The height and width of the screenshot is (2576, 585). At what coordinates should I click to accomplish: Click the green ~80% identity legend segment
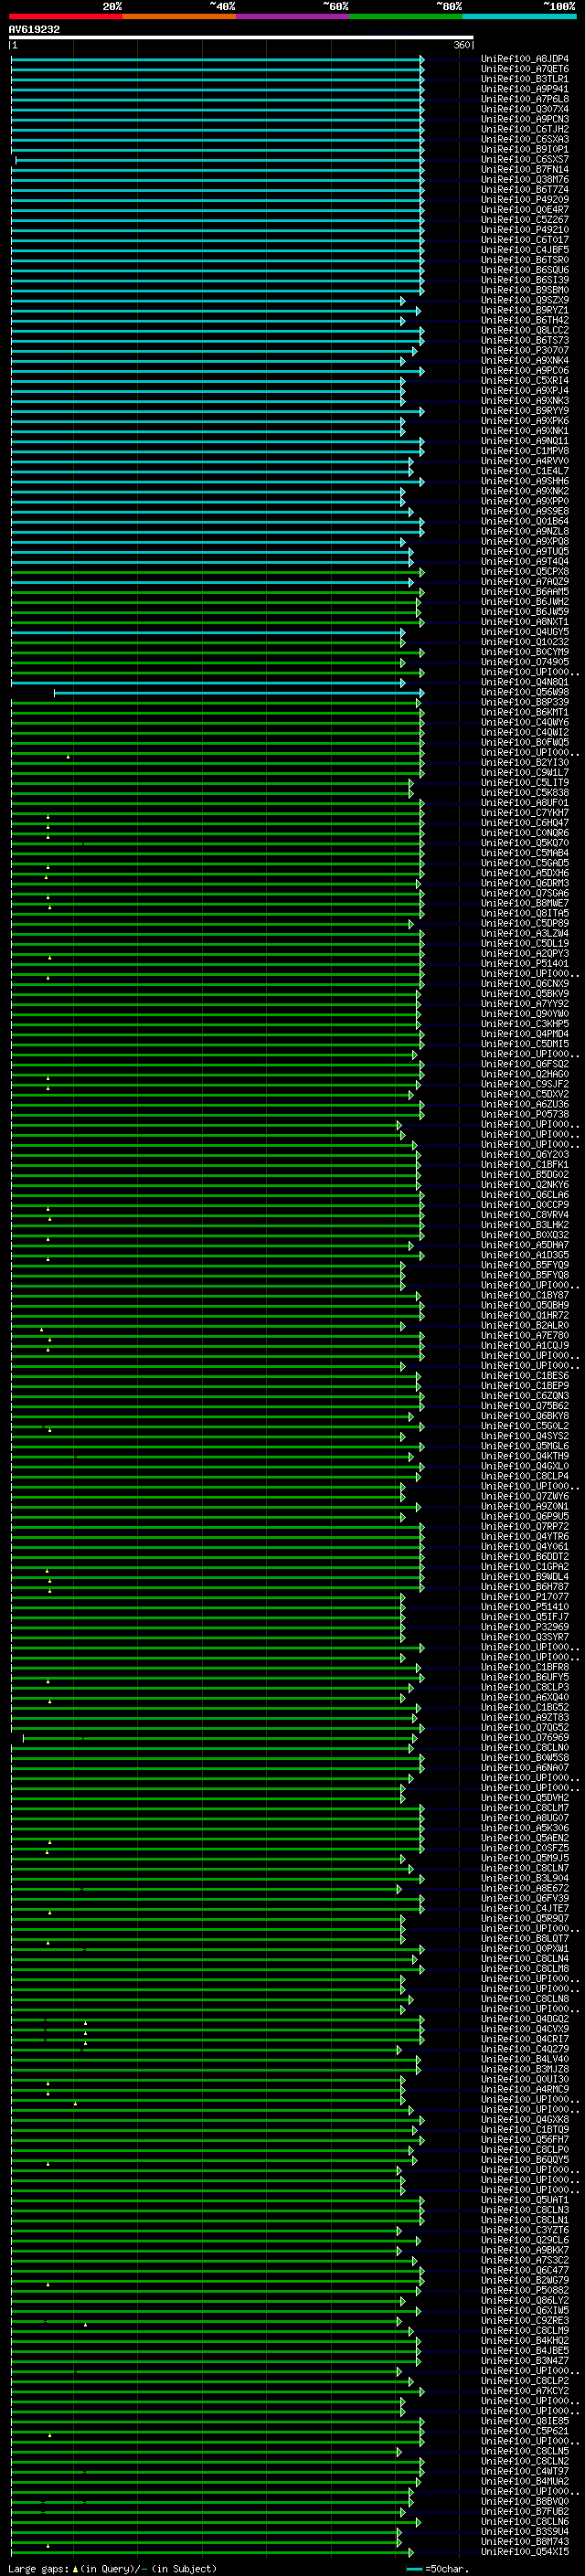tap(406, 16)
